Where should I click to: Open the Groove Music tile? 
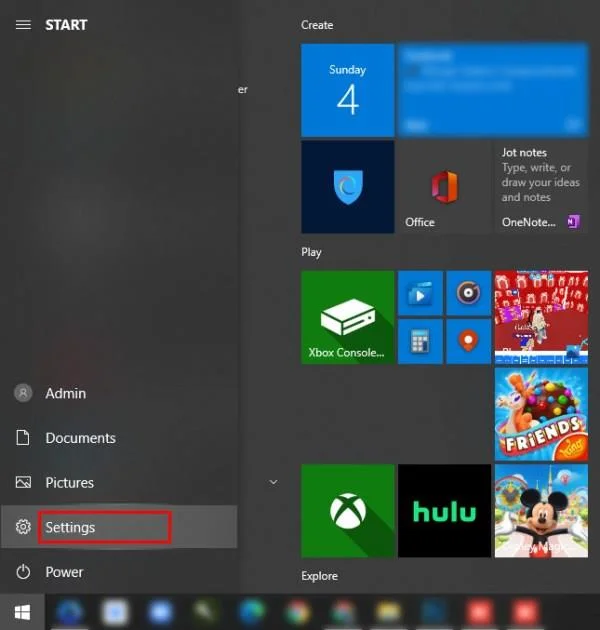coord(469,293)
